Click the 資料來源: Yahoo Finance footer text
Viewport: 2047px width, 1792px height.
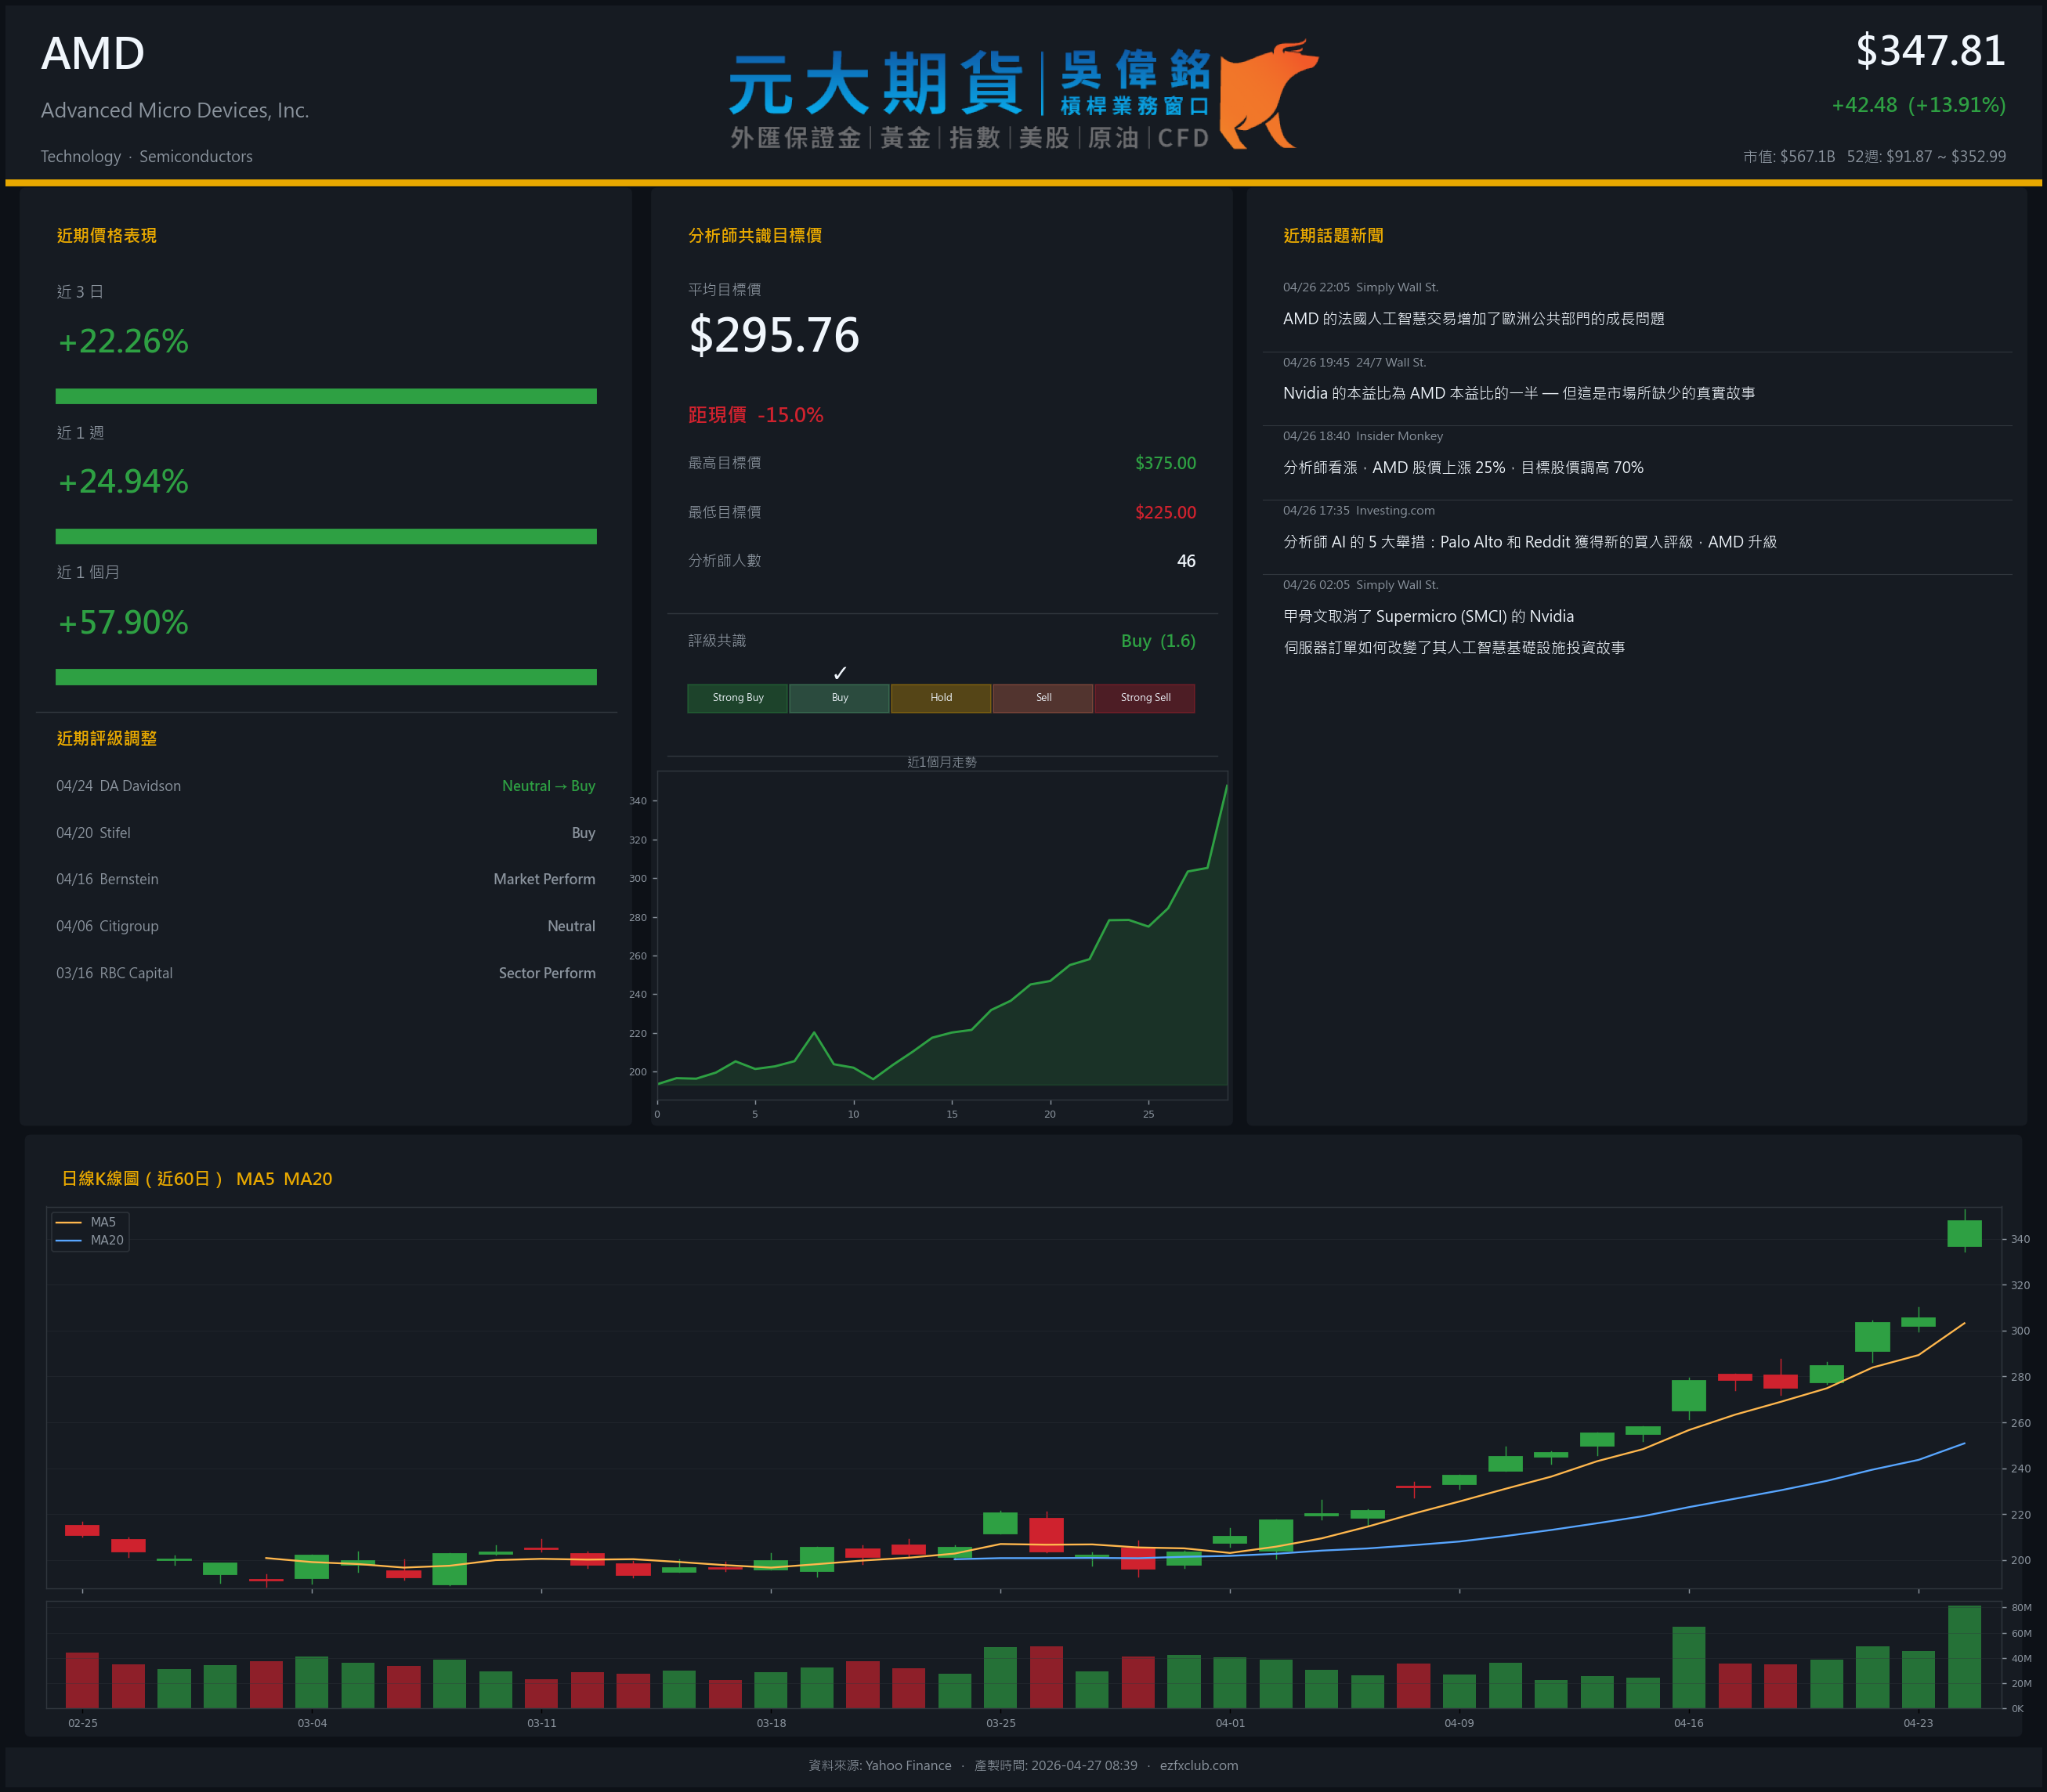click(880, 1765)
